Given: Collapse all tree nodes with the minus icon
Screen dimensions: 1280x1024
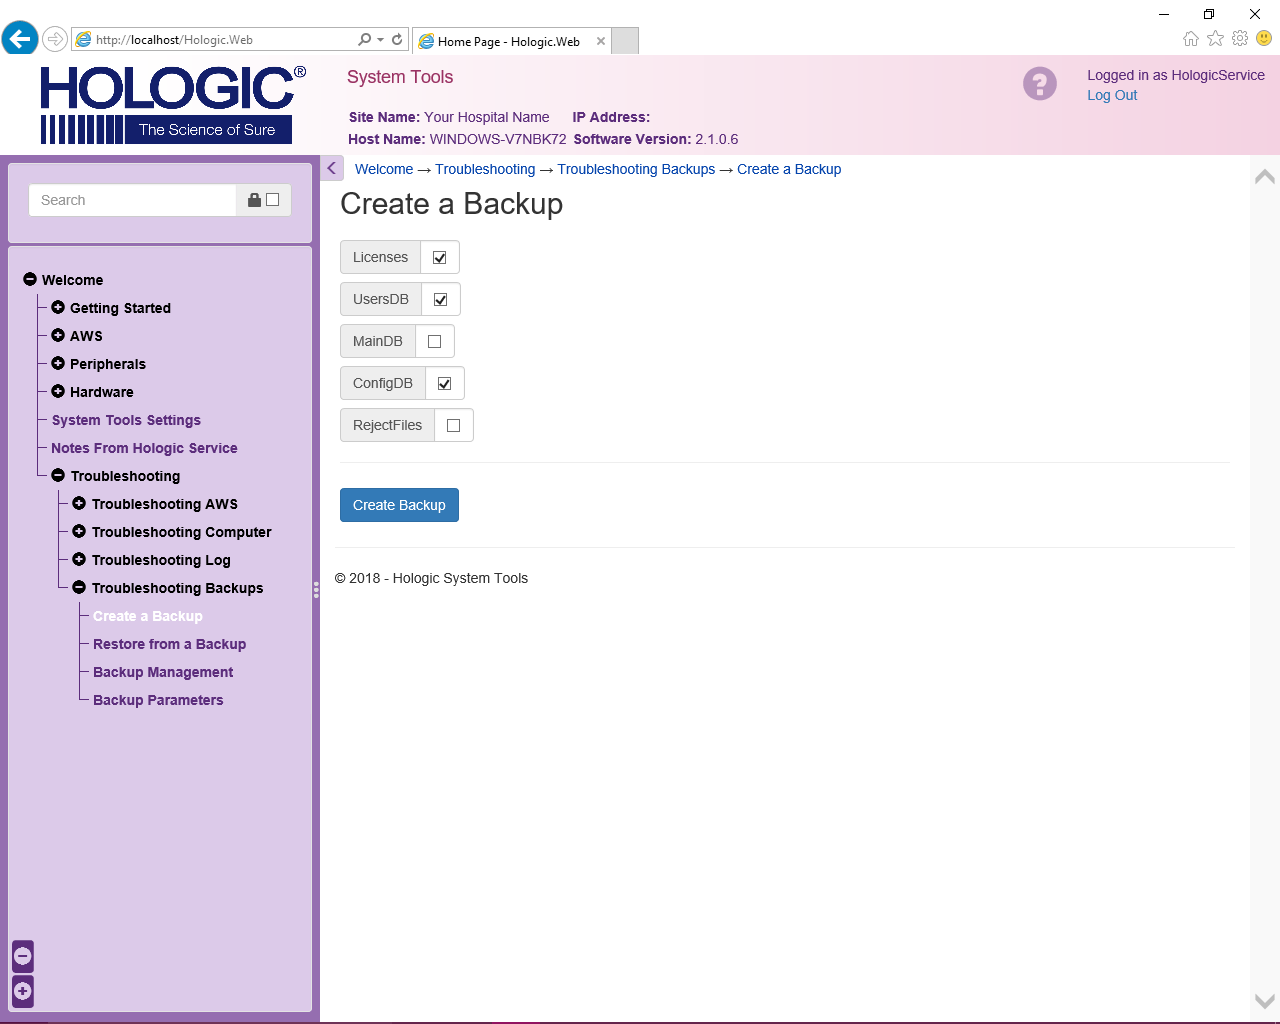Looking at the screenshot, I should [22, 956].
